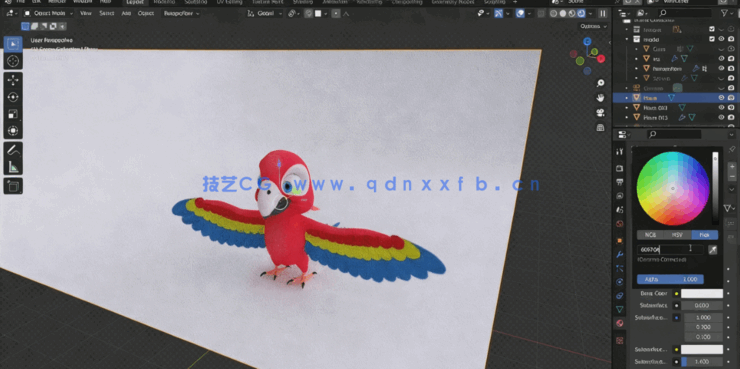The height and width of the screenshot is (369, 740).
Task: Switch viewport to Solid shading
Action: tap(563, 13)
